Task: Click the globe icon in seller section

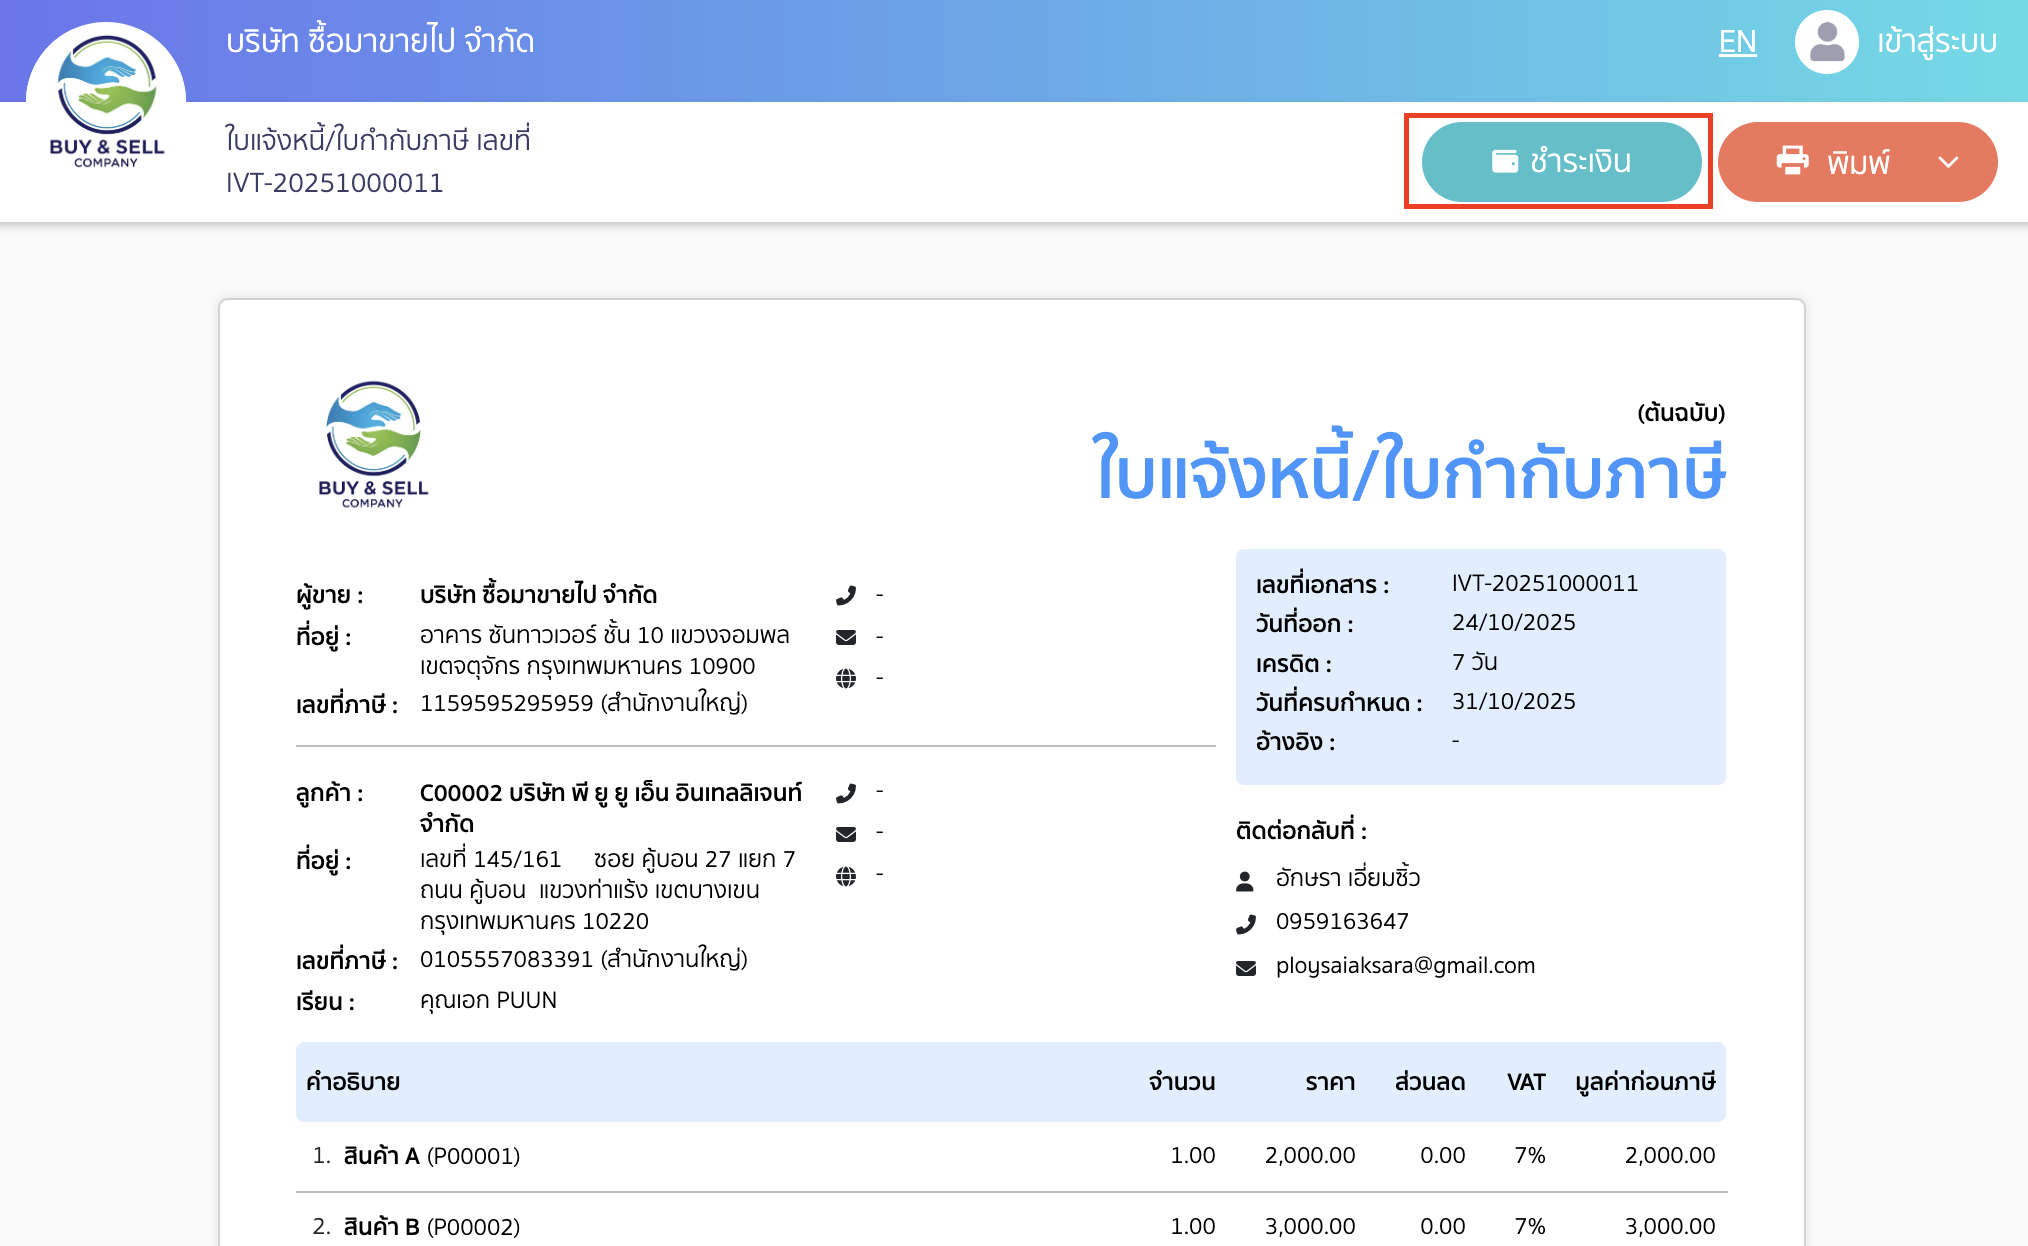Action: coord(847,677)
